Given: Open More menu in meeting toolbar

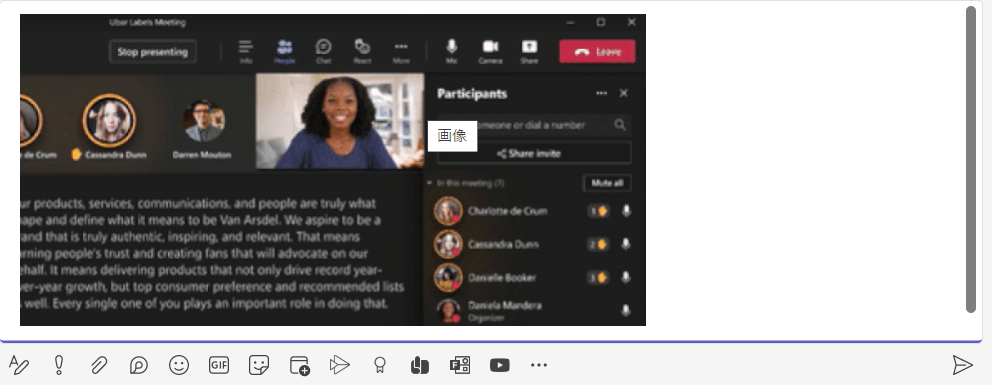Looking at the screenshot, I should tap(401, 51).
